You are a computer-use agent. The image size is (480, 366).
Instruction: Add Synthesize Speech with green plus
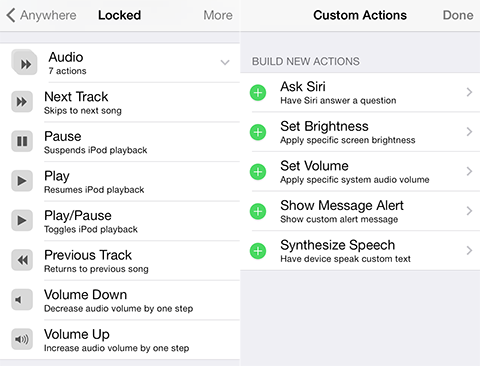point(258,251)
